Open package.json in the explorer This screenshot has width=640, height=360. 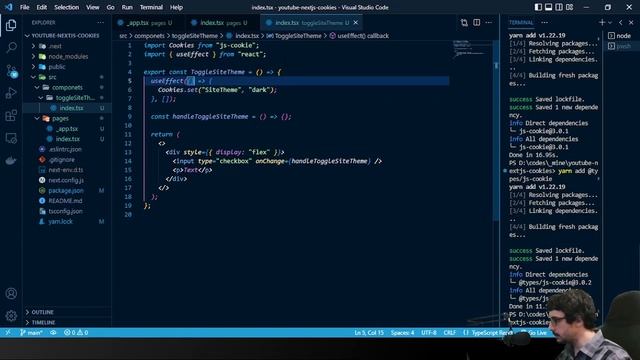click(x=66, y=191)
